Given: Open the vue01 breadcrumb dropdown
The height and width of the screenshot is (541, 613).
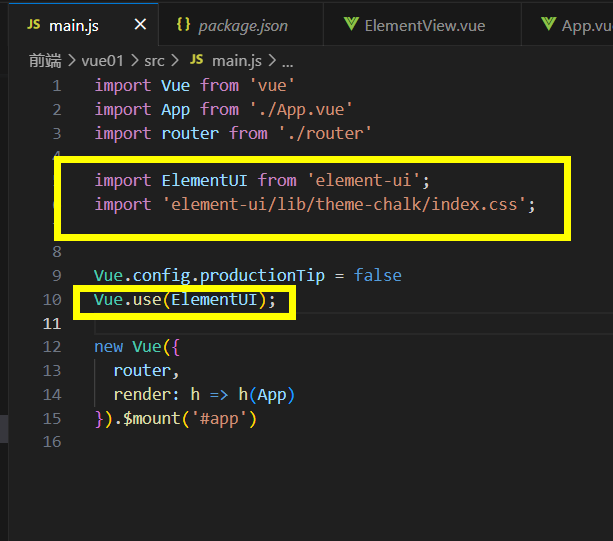Looking at the screenshot, I should (101, 60).
